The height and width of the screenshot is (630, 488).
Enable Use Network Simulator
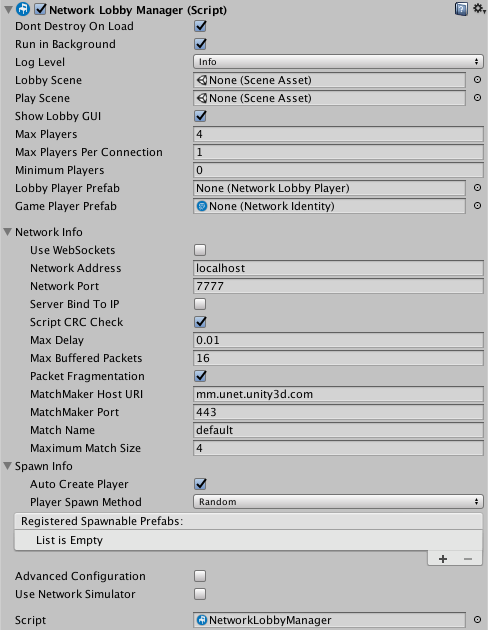click(x=200, y=594)
